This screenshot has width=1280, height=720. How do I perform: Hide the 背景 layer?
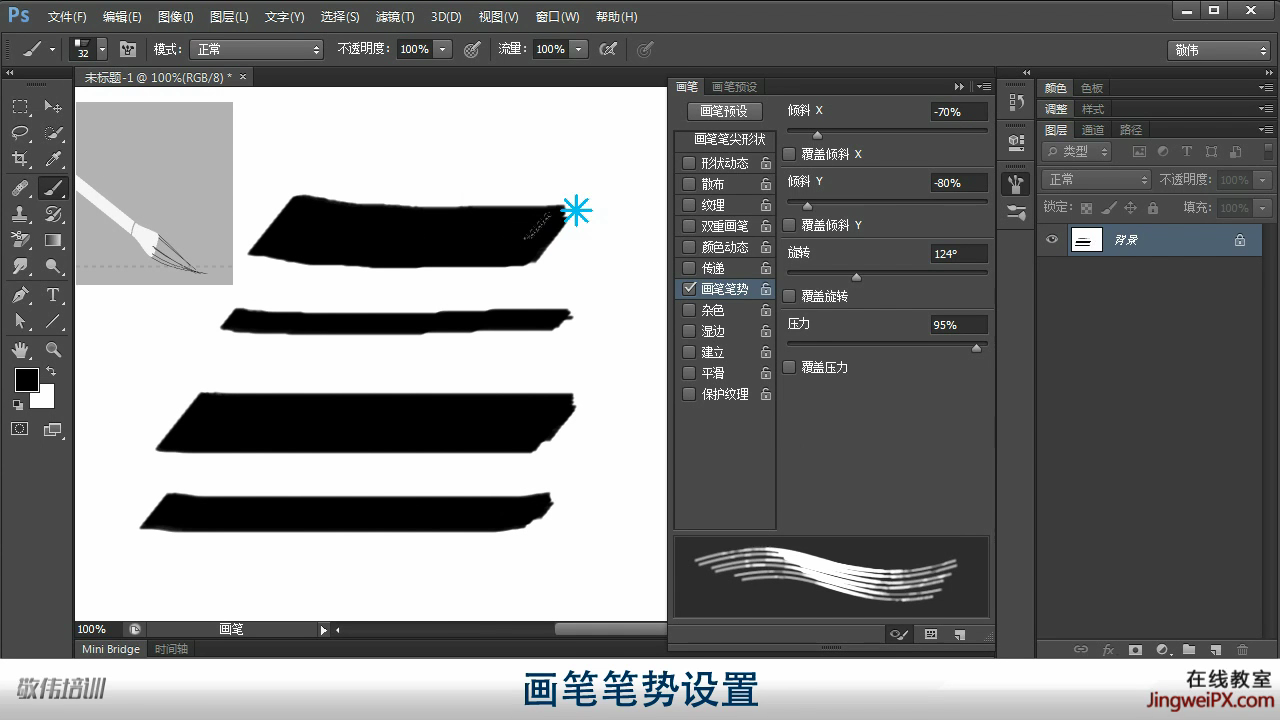[1051, 240]
